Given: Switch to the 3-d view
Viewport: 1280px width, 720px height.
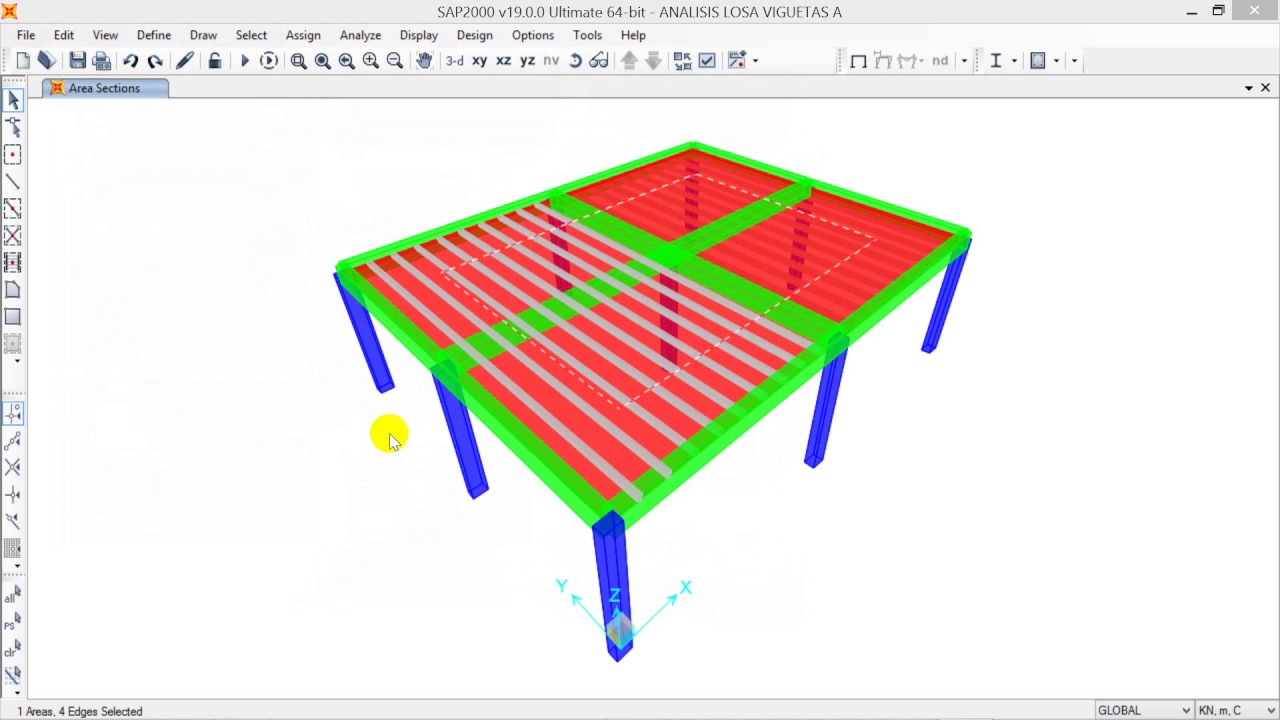Looking at the screenshot, I should pos(455,61).
